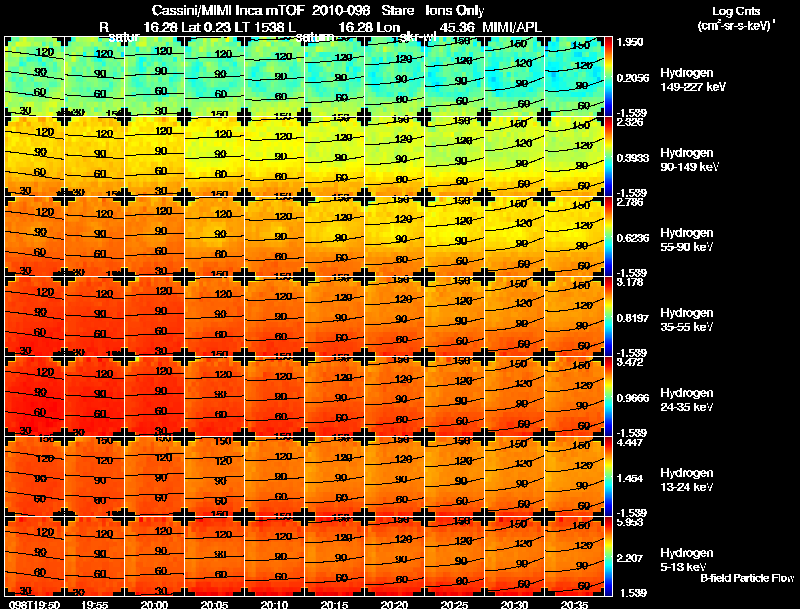800x609 pixels.
Task: Click the '0.3933' color scale midpoint
Action: 633,158
